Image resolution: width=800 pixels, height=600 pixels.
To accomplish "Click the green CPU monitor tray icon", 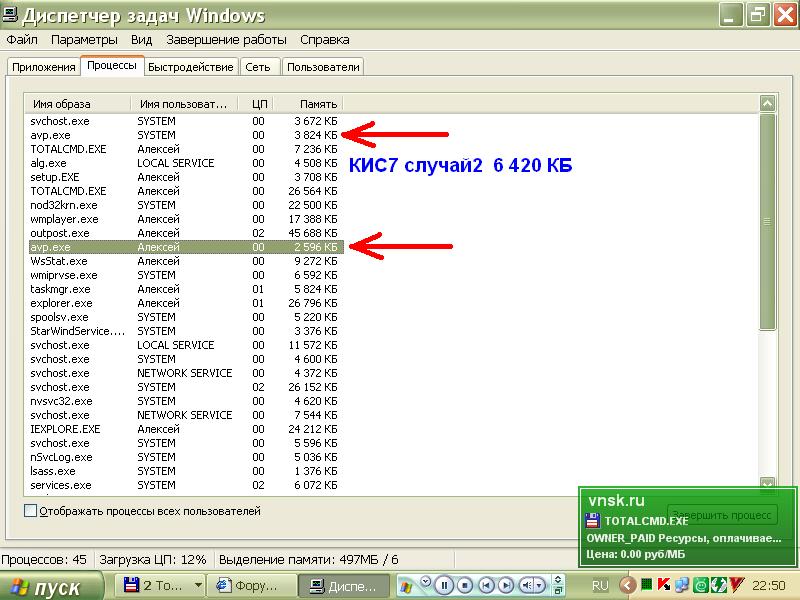I will 647,585.
